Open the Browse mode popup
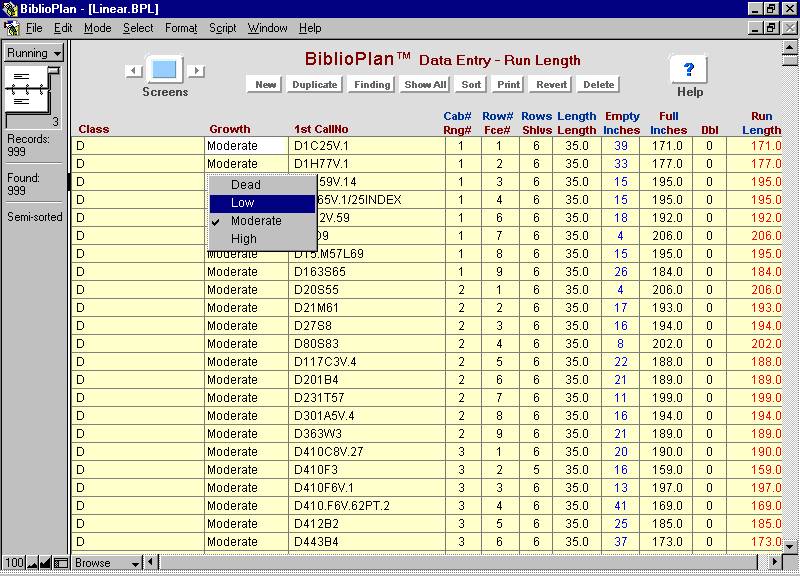This screenshot has width=800, height=576. tap(107, 563)
